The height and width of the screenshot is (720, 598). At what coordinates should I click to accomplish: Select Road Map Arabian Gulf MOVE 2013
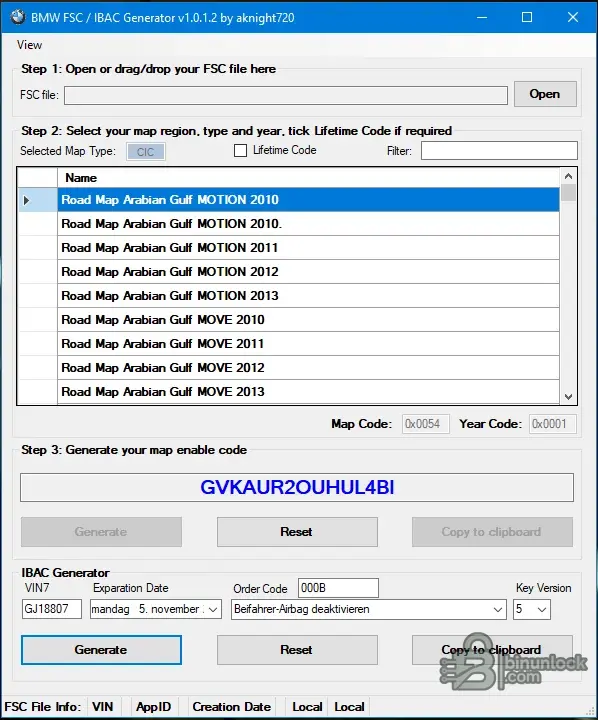pyautogui.click(x=308, y=391)
